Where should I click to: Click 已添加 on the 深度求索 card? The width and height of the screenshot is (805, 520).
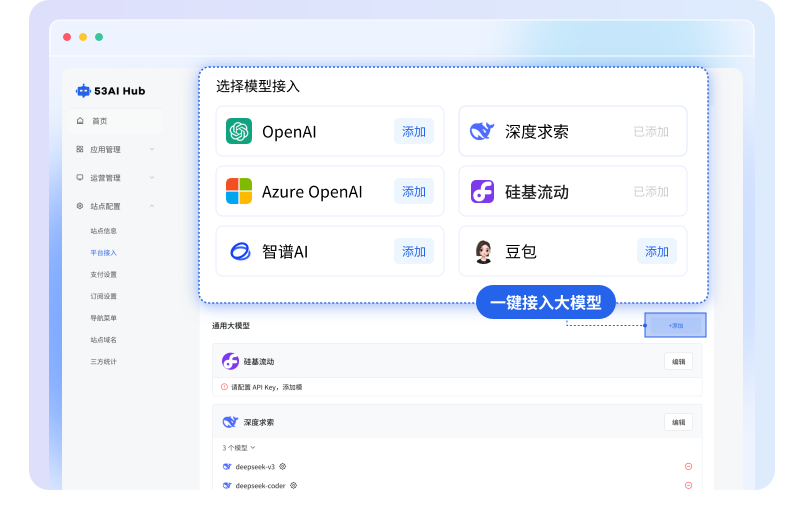[651, 132]
